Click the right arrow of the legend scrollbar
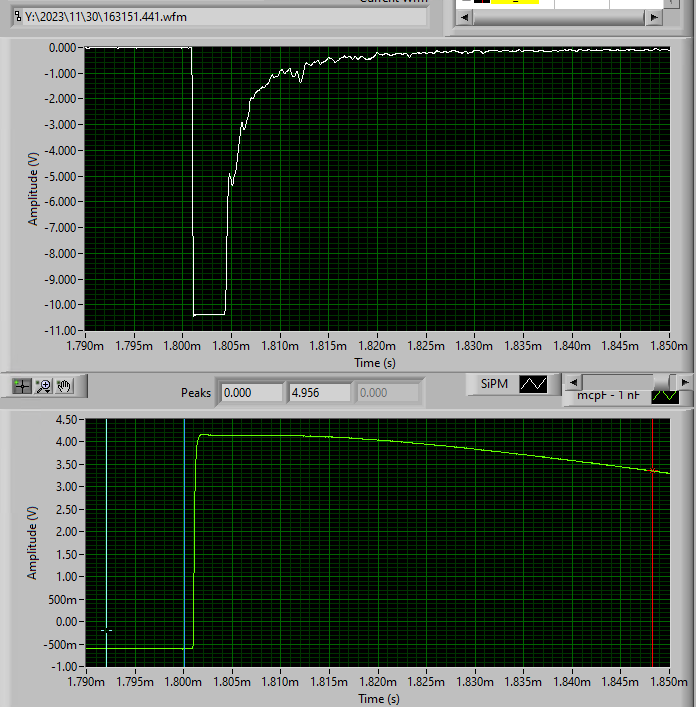The width and height of the screenshot is (696, 707). coord(685,382)
